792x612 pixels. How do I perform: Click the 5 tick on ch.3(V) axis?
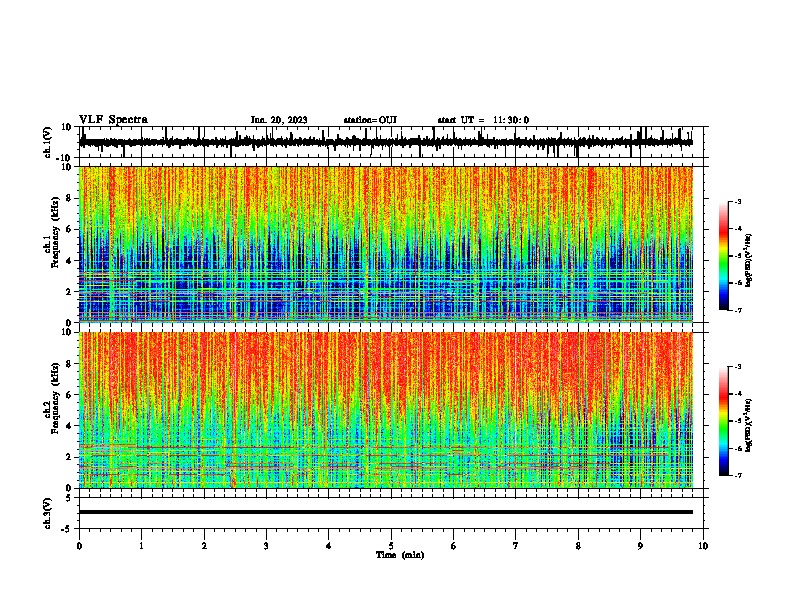(x=69, y=498)
